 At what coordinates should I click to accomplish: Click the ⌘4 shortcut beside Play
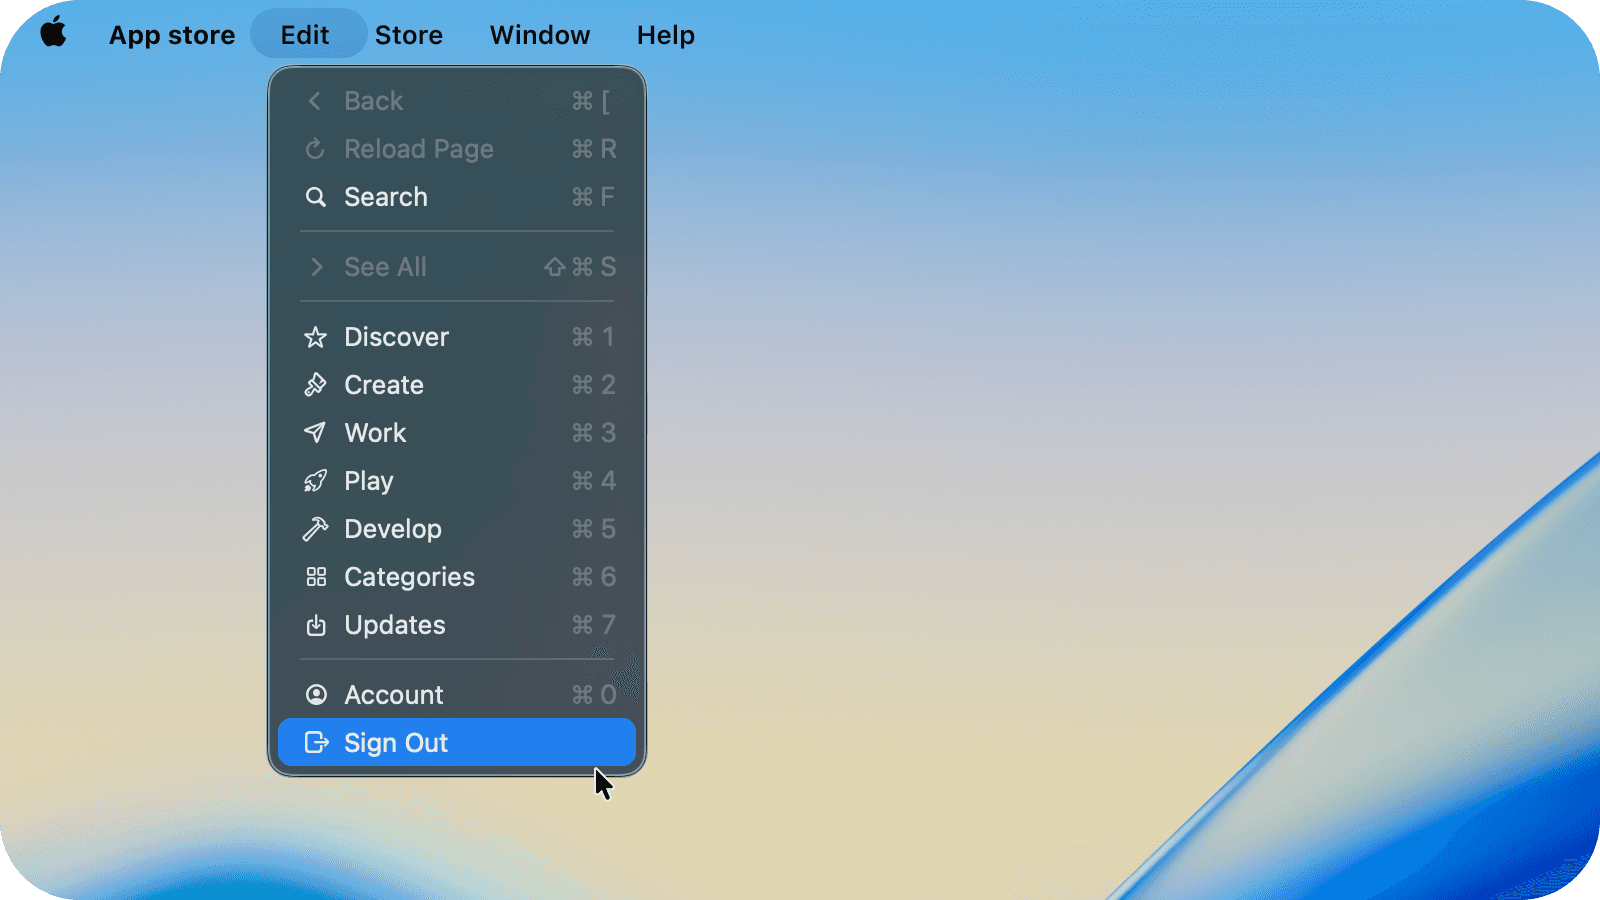point(593,481)
